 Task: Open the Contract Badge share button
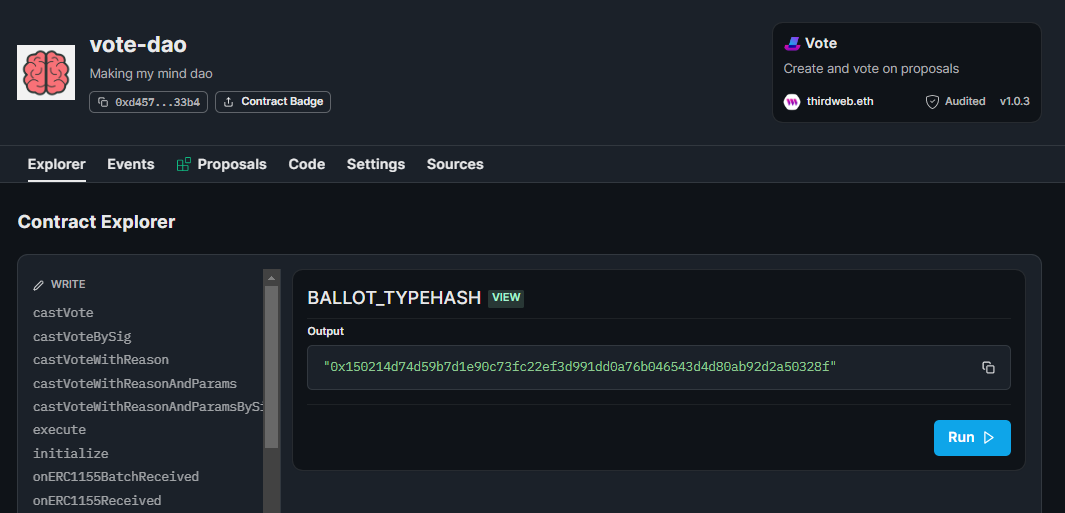273,102
